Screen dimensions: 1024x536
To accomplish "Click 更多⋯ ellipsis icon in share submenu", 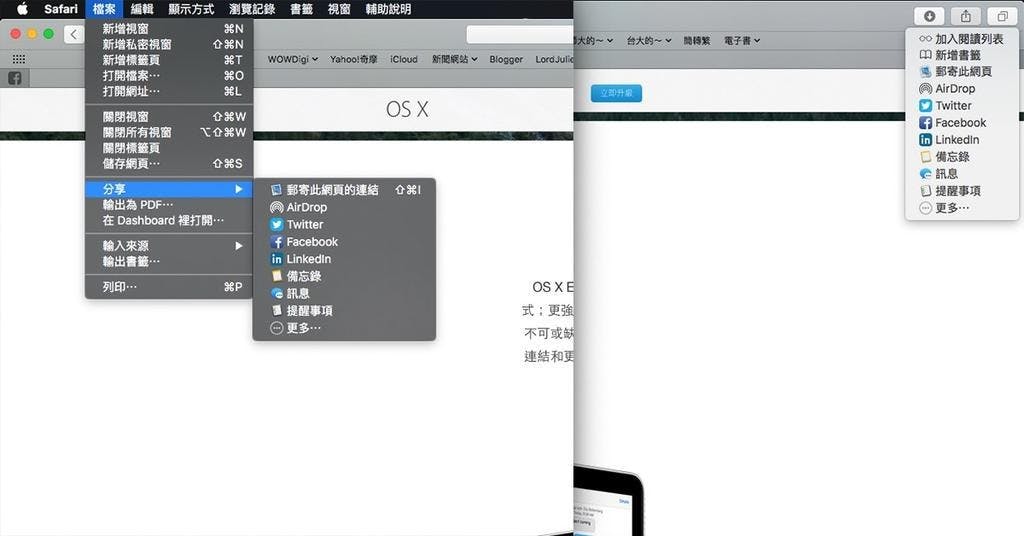I will click(x=276, y=328).
